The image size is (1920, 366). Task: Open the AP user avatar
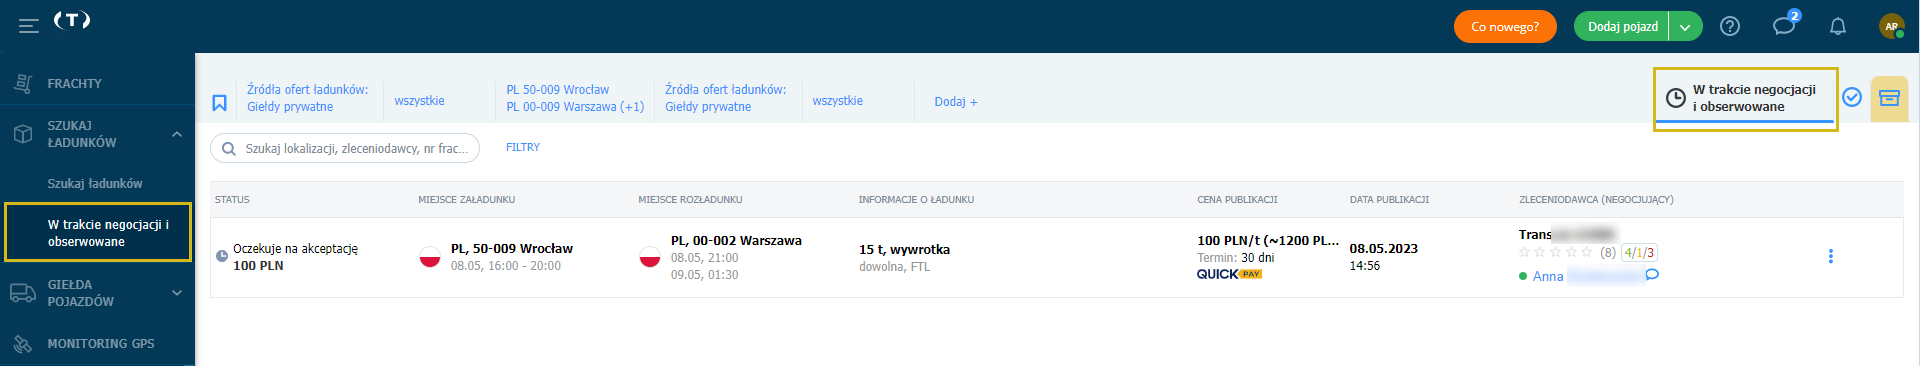[1891, 27]
